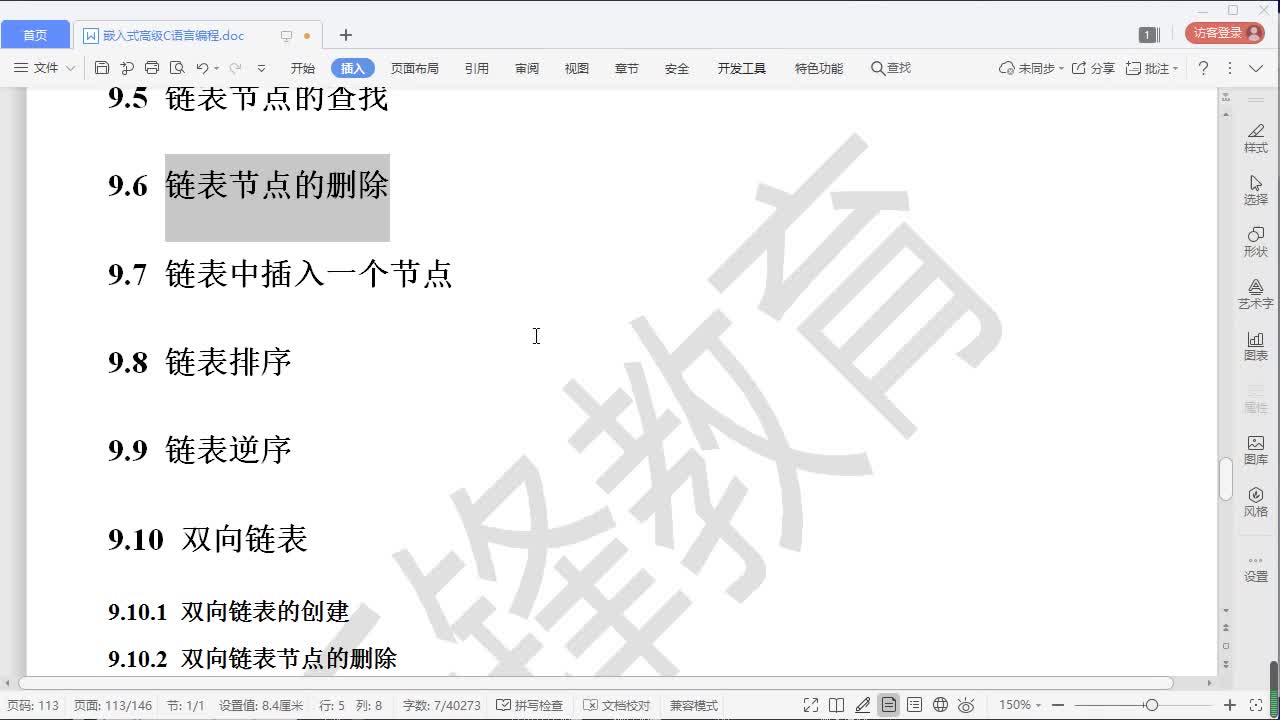1280x720 pixels.
Task: Toggle 文档校对 proofreading in status bar
Action: [x=617, y=705]
